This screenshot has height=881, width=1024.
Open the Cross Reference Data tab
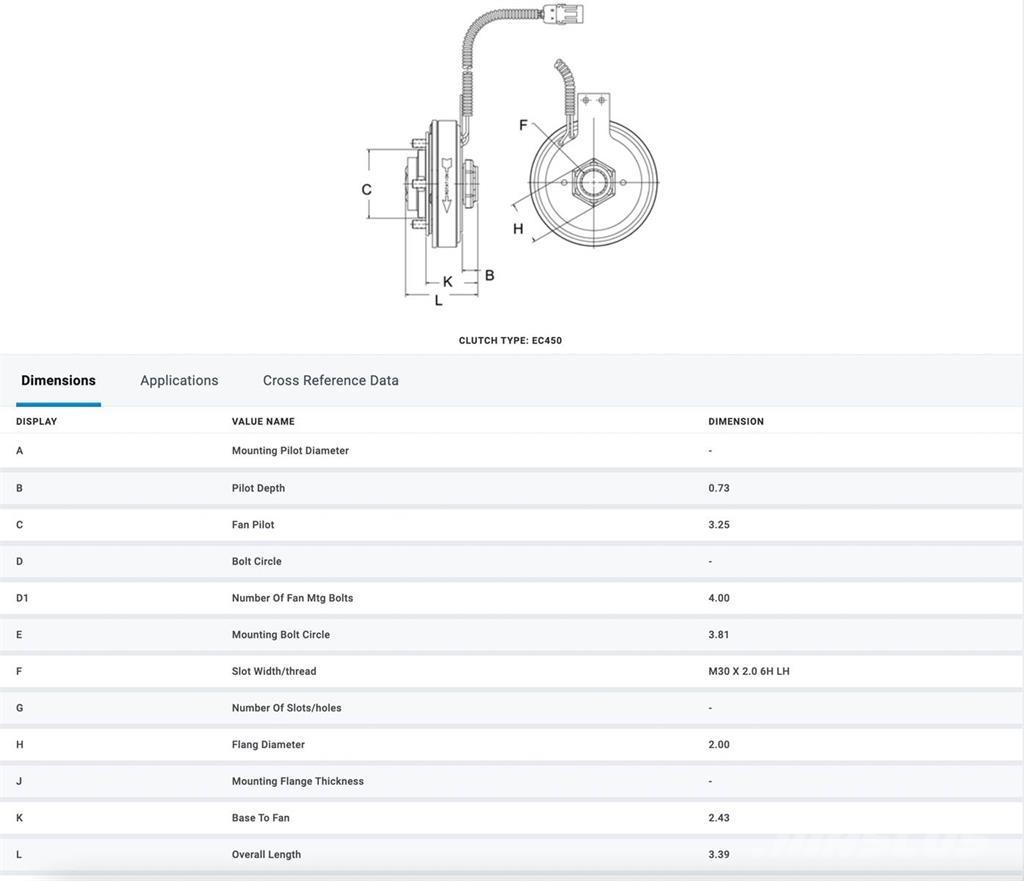point(330,380)
